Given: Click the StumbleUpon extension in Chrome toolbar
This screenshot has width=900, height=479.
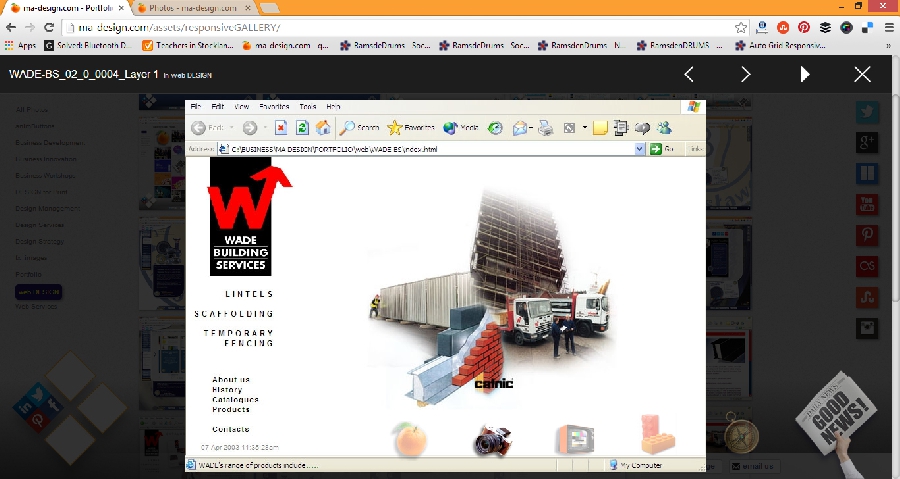Looking at the screenshot, I should pyautogui.click(x=783, y=27).
